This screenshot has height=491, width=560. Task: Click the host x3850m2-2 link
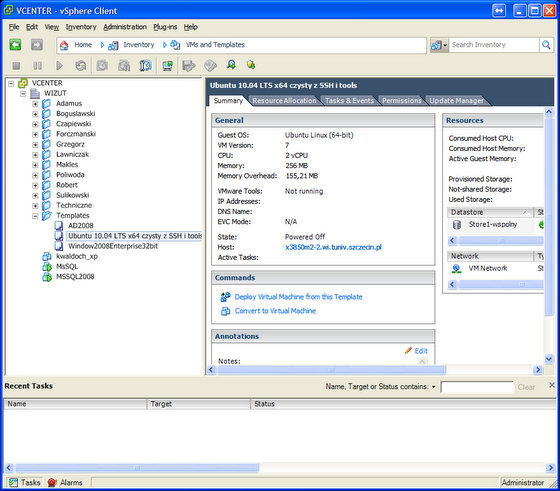pyautogui.click(x=333, y=247)
